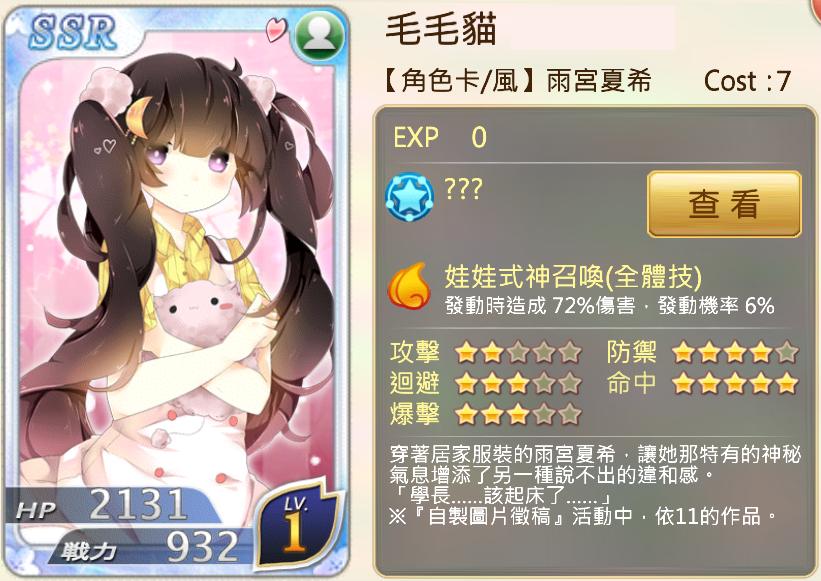Click the Cost :7 label
This screenshot has width=821, height=581.
click(x=747, y=82)
